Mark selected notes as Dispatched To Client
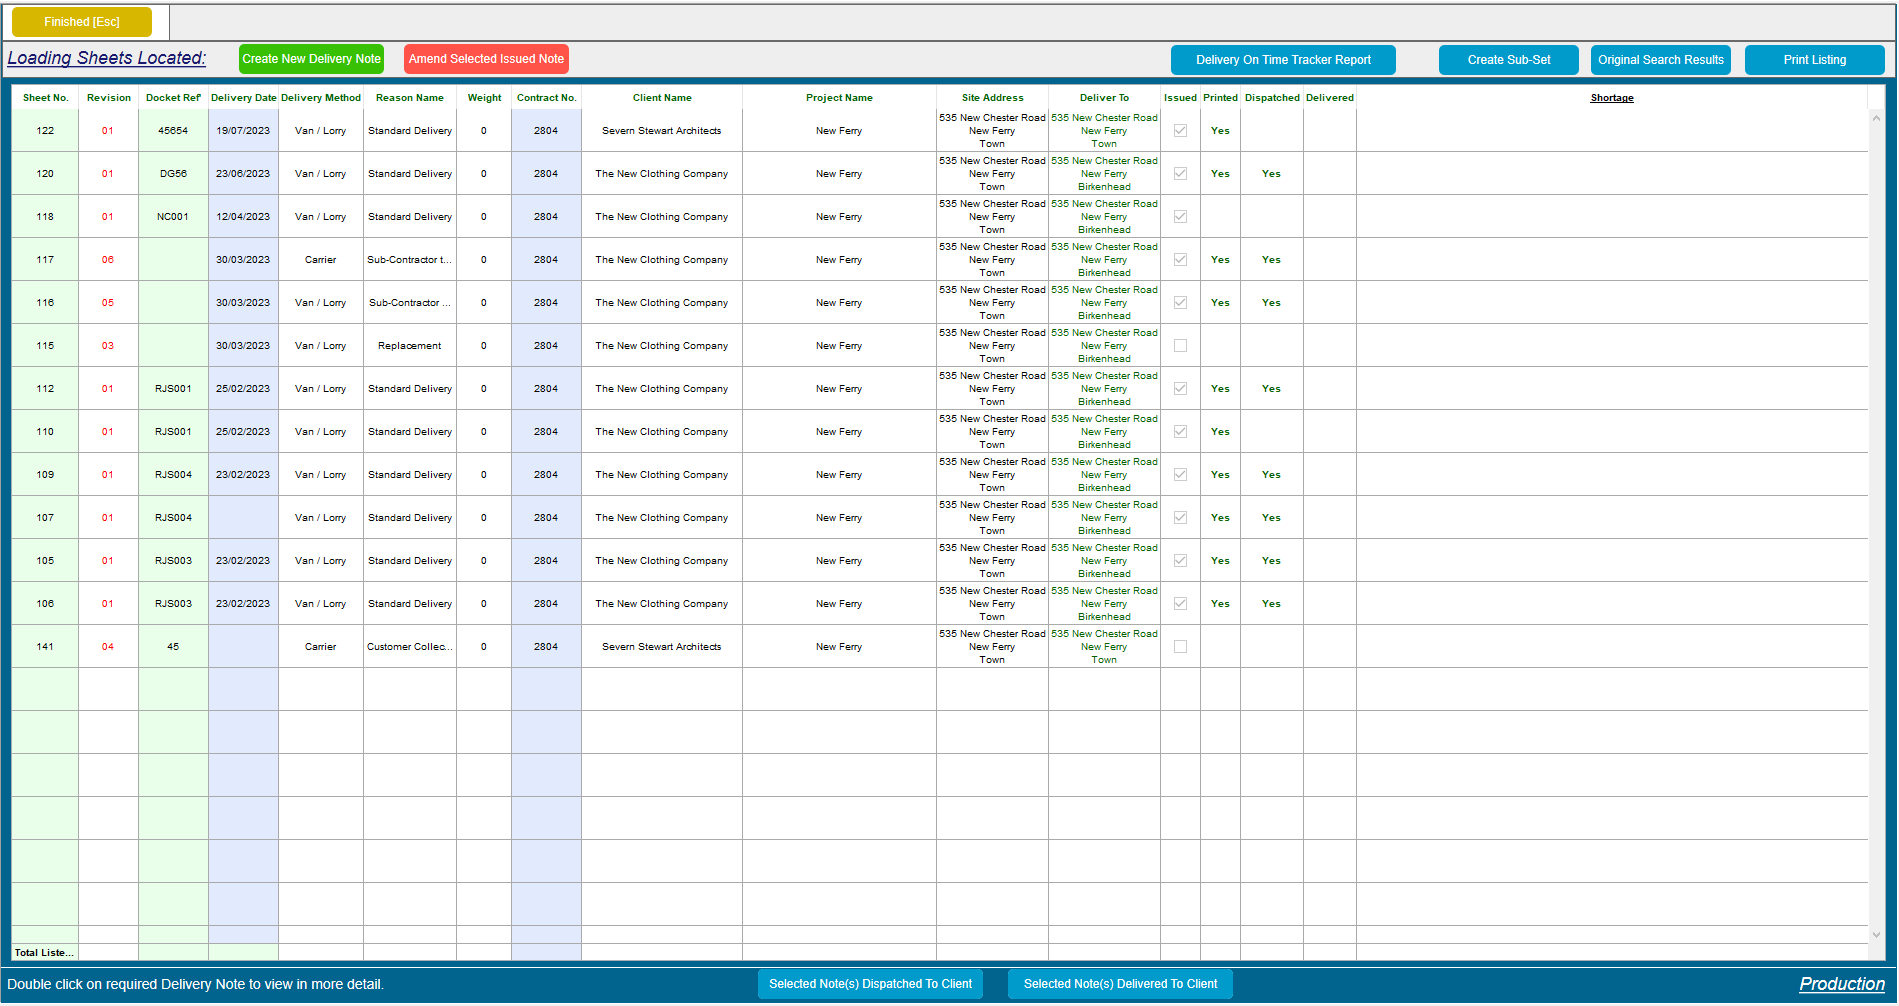 point(870,984)
